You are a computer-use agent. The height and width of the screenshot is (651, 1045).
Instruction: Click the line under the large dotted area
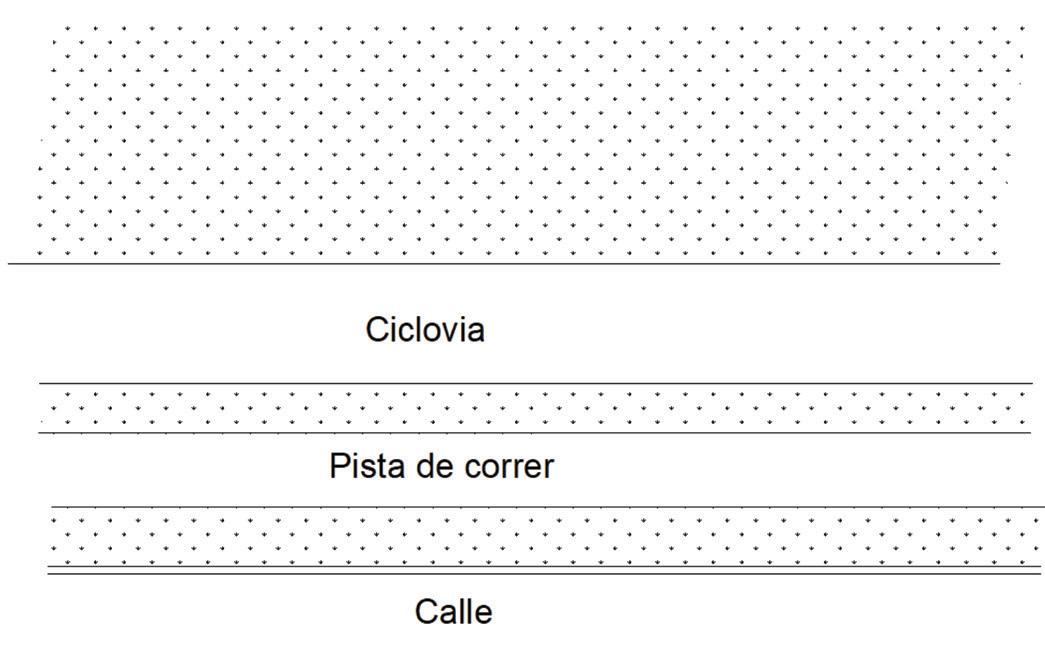tap(500, 263)
